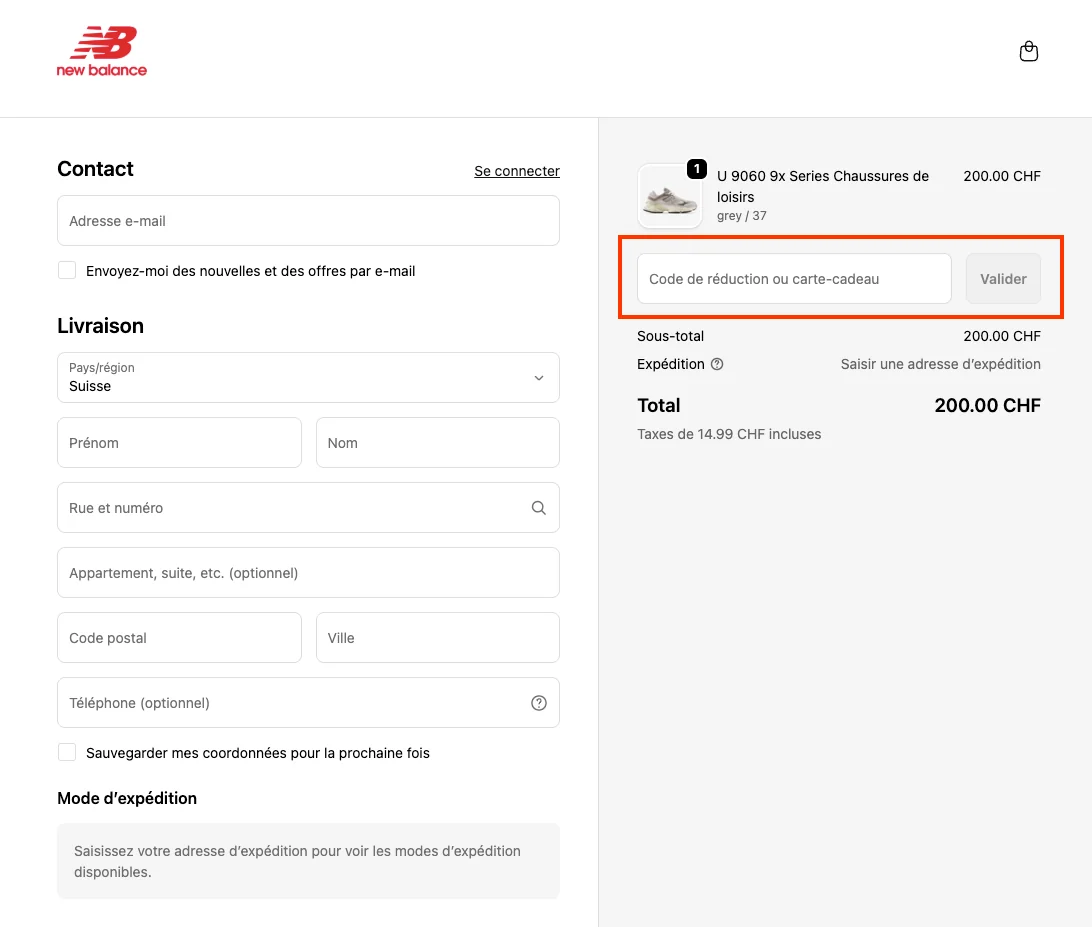
Task: Click the Prénom field
Action: pos(179,442)
